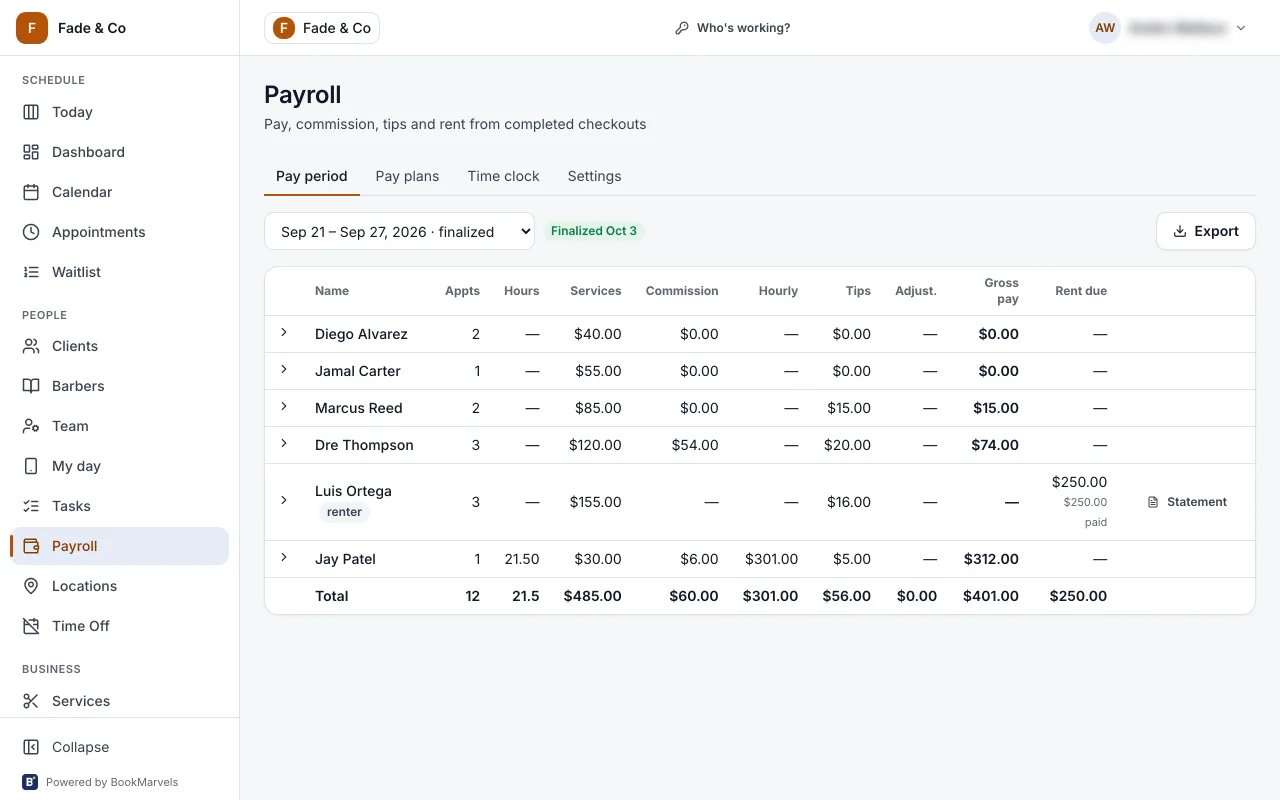Open the pay period dropdown selector
The height and width of the screenshot is (800, 1280).
[x=399, y=231]
